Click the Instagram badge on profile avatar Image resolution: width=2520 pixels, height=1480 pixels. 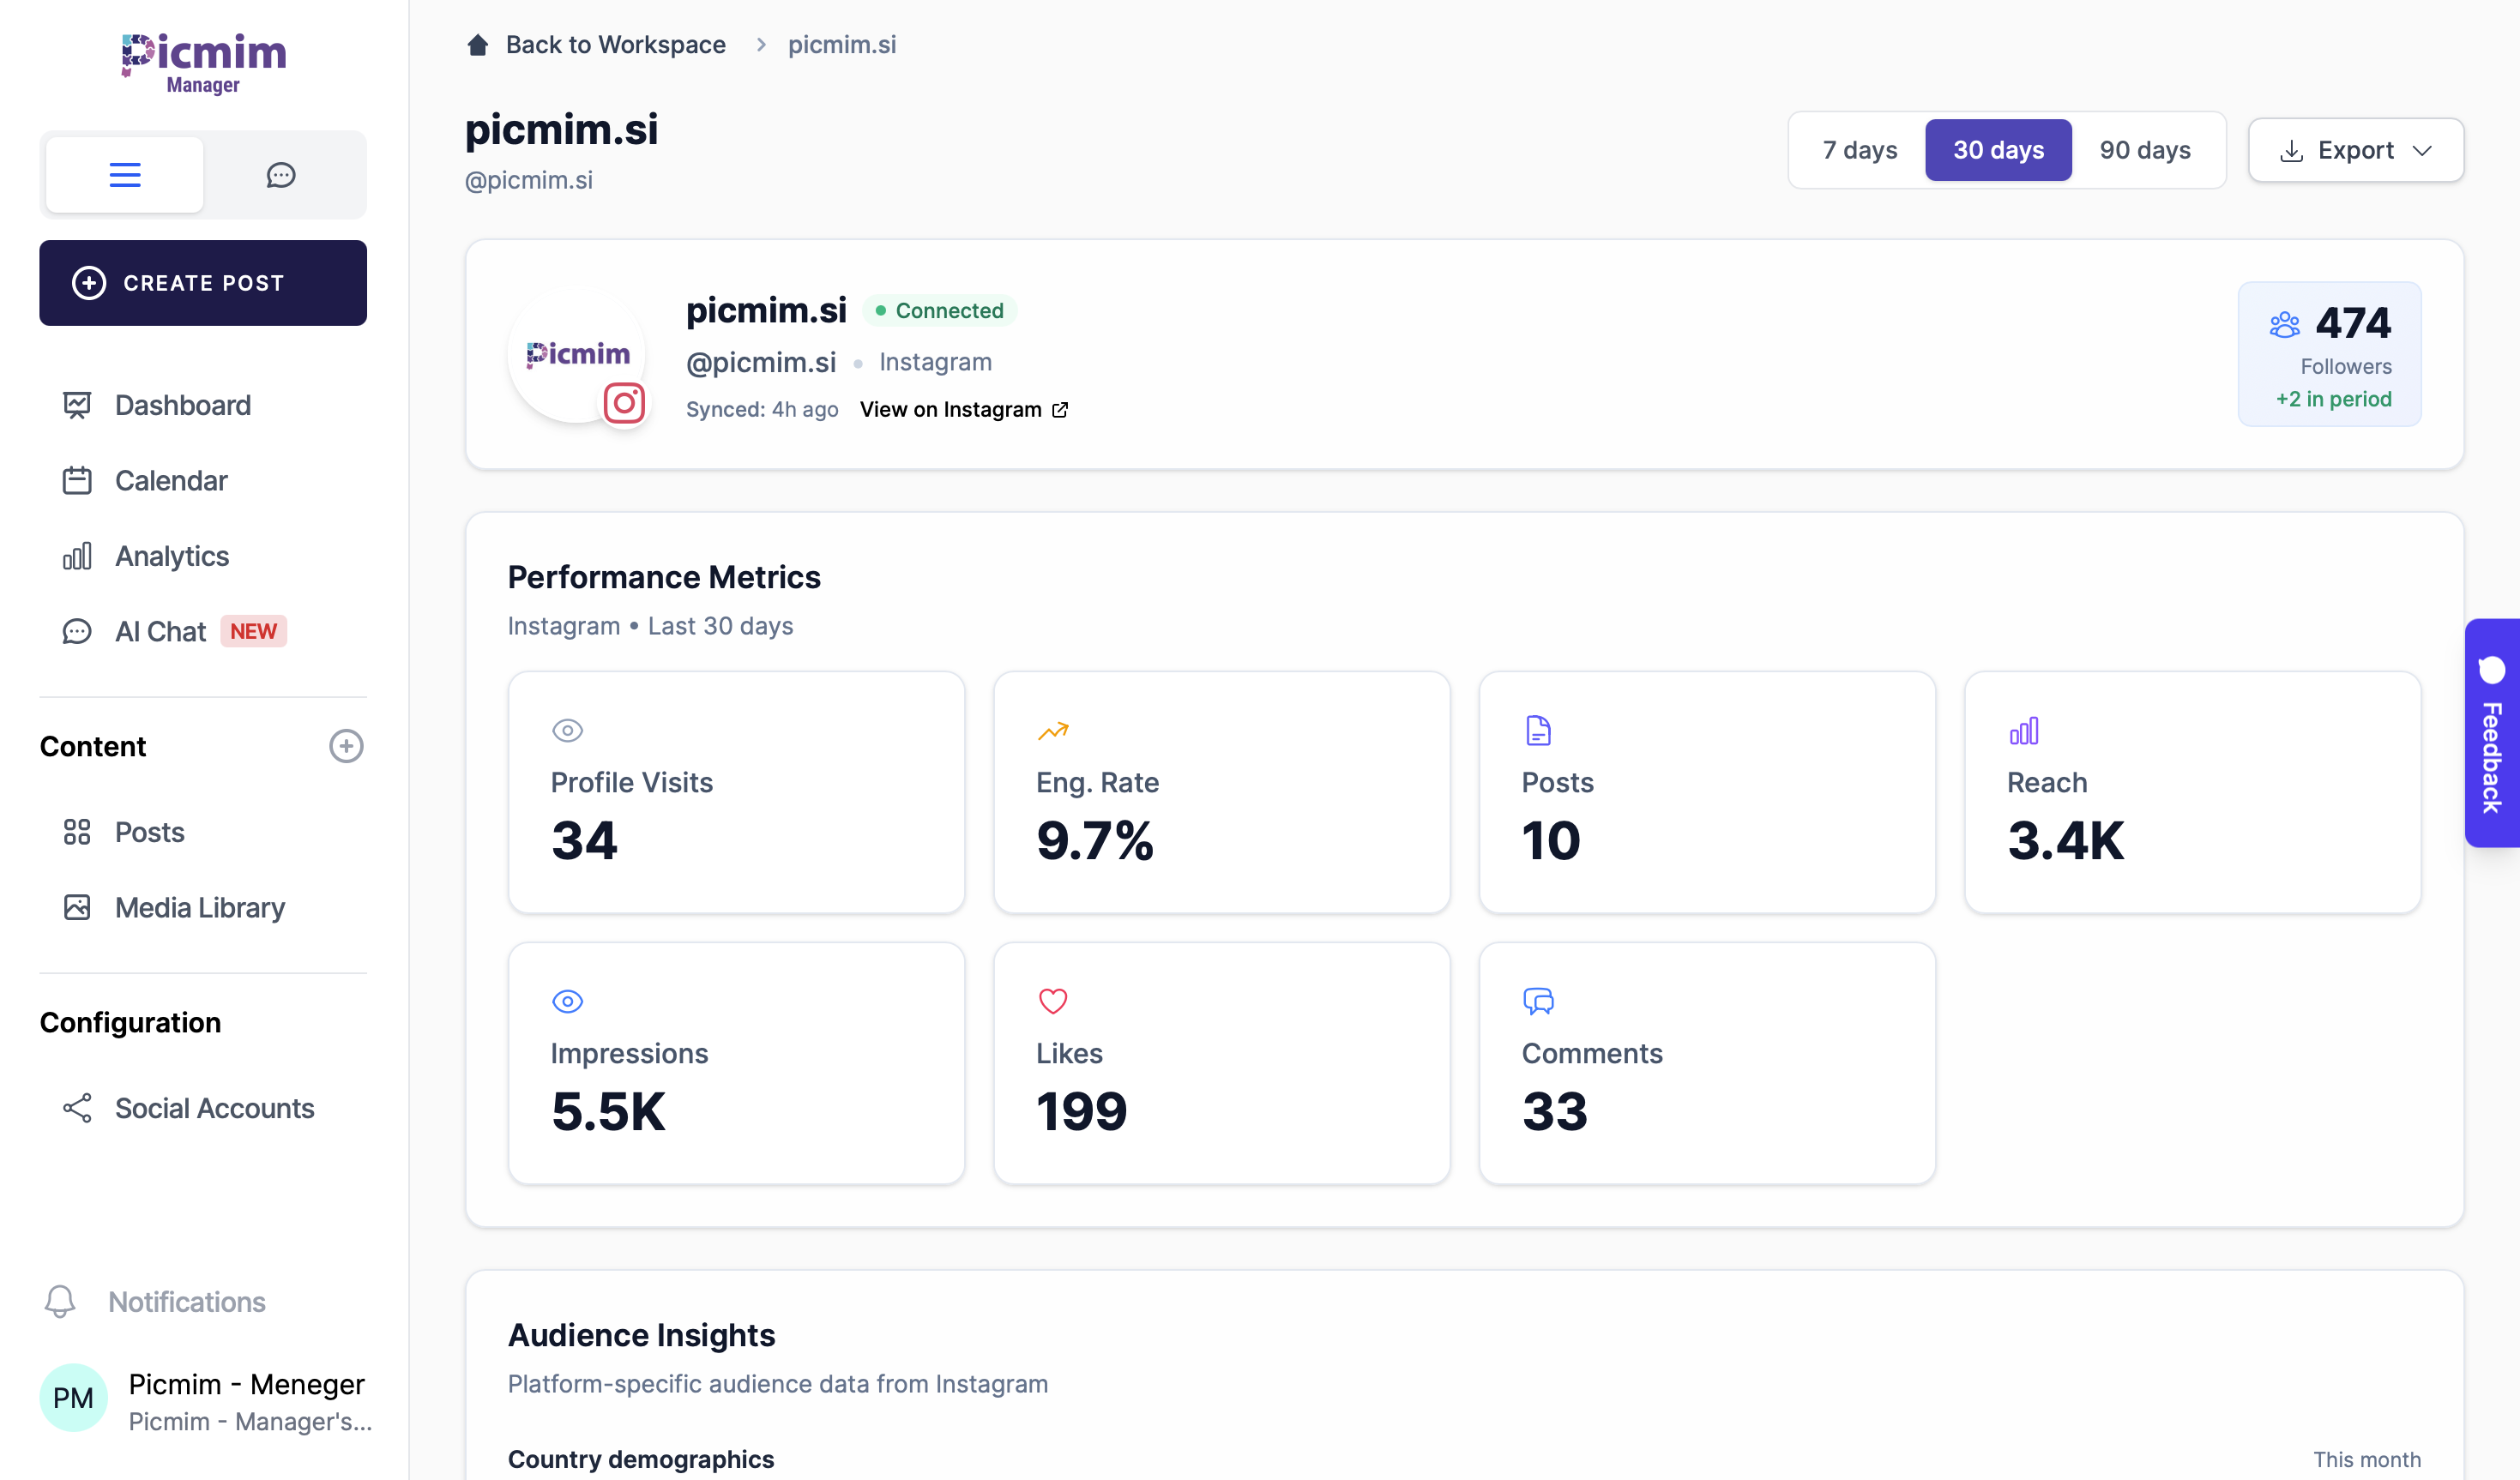tap(624, 404)
